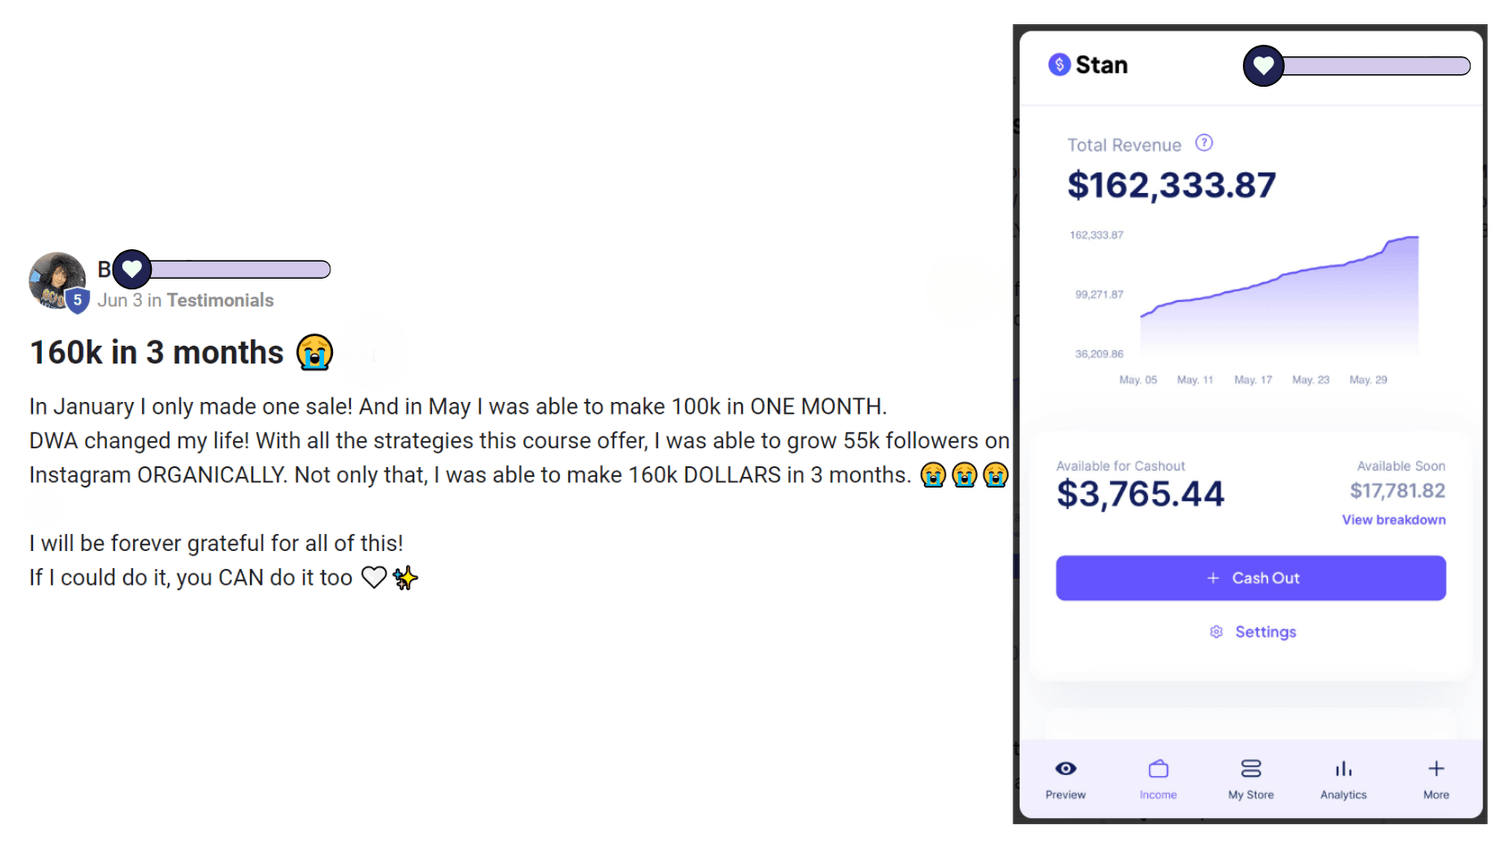Open the Total Revenue help icon

pos(1204,143)
